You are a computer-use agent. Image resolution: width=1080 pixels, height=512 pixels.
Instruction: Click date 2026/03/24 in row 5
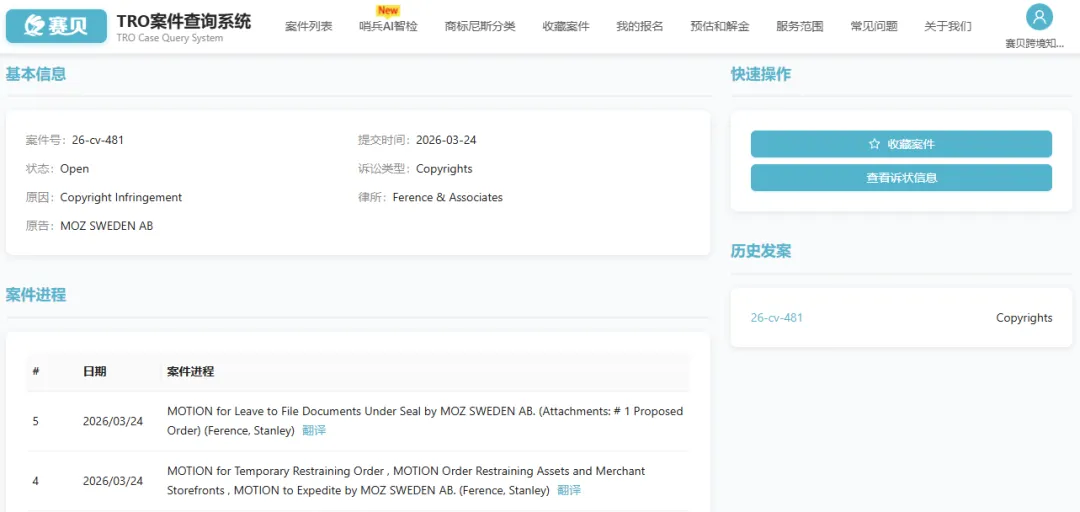[113, 421]
